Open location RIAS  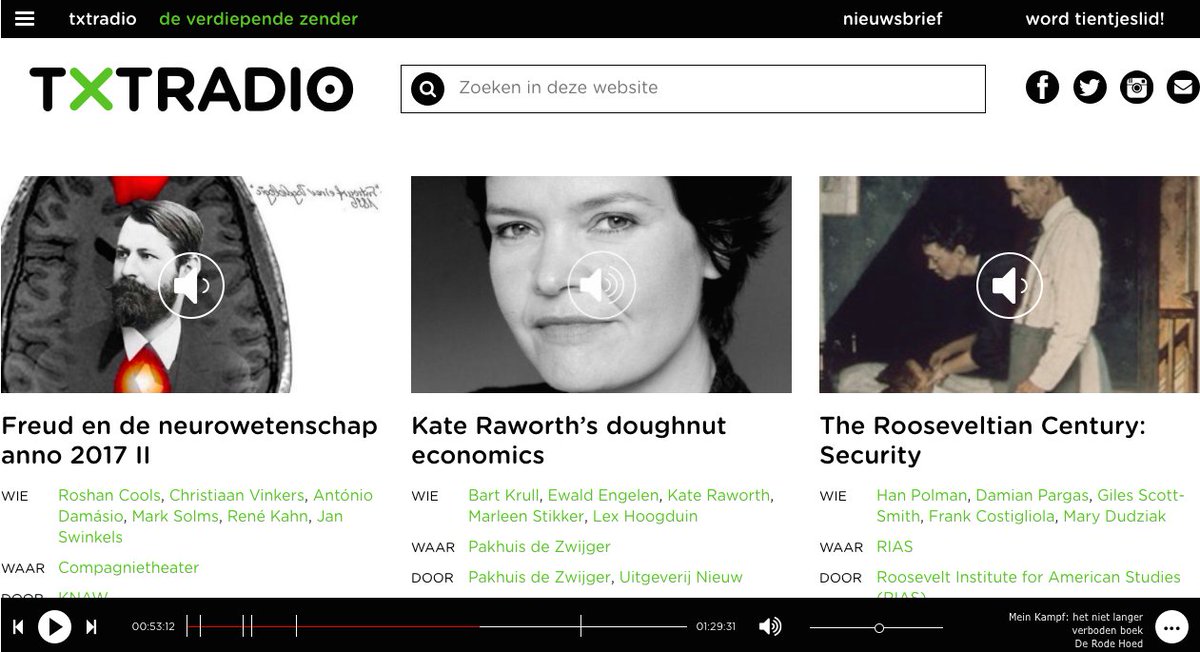pos(894,546)
